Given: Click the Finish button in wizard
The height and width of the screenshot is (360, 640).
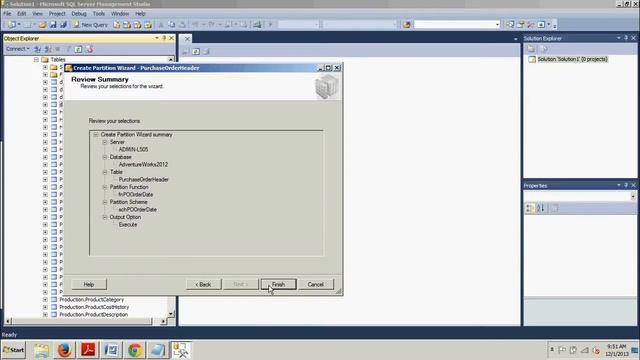Looking at the screenshot, I should pyautogui.click(x=278, y=284).
